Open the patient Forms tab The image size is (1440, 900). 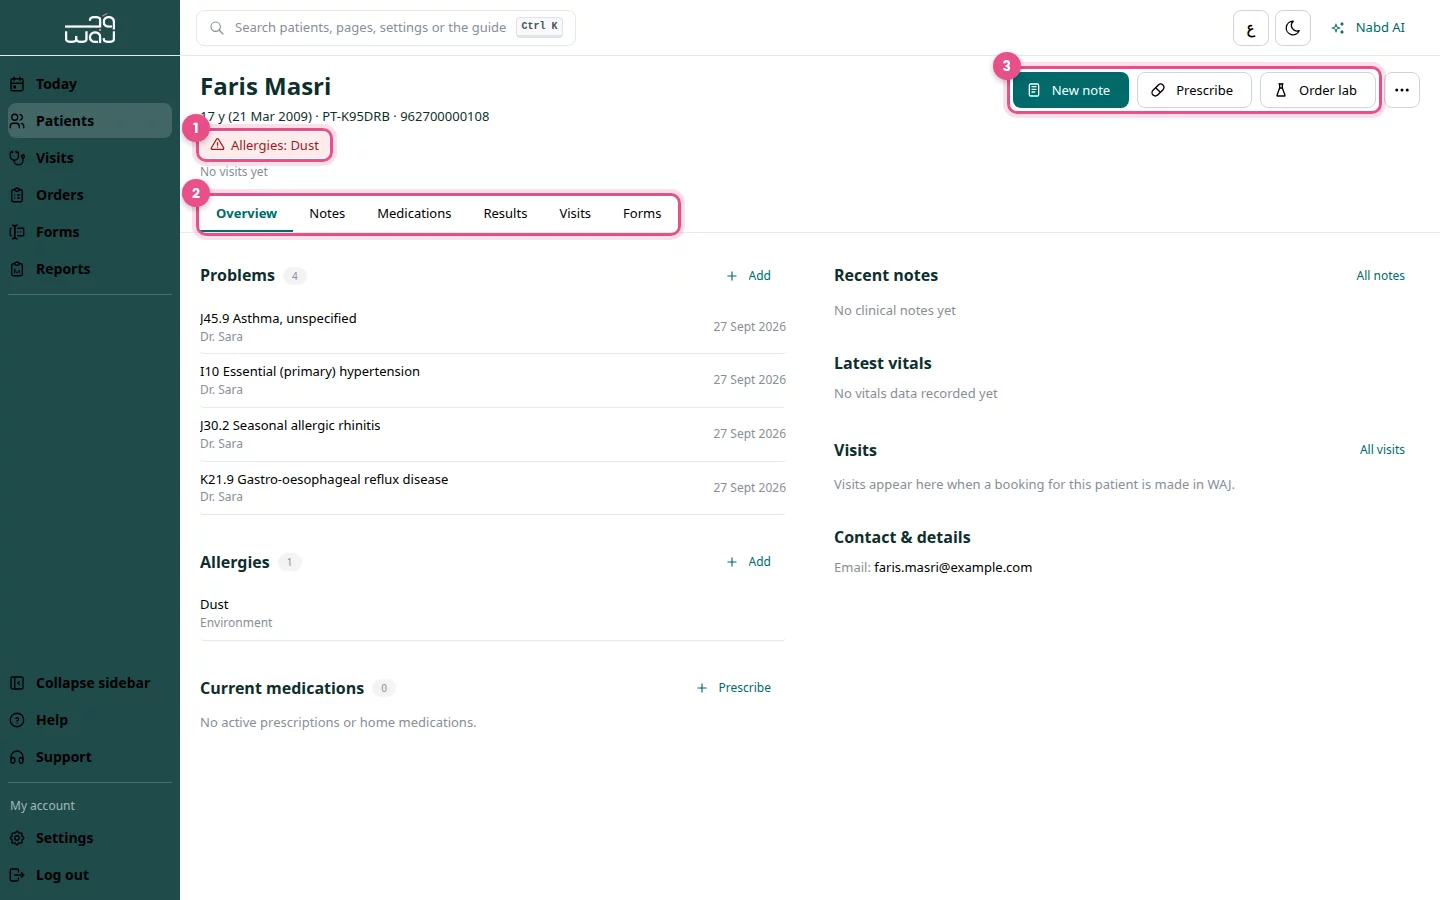(642, 213)
